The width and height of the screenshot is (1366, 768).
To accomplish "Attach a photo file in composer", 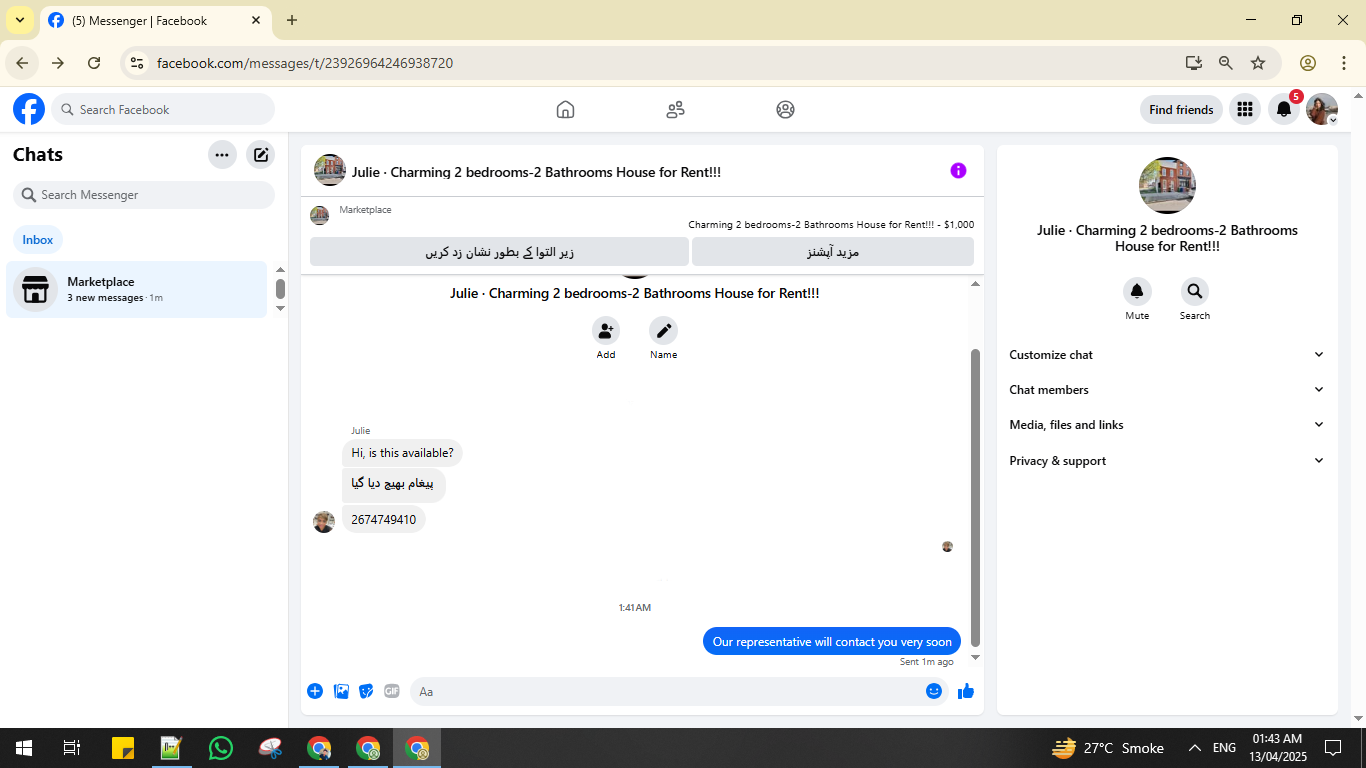I will coord(341,691).
